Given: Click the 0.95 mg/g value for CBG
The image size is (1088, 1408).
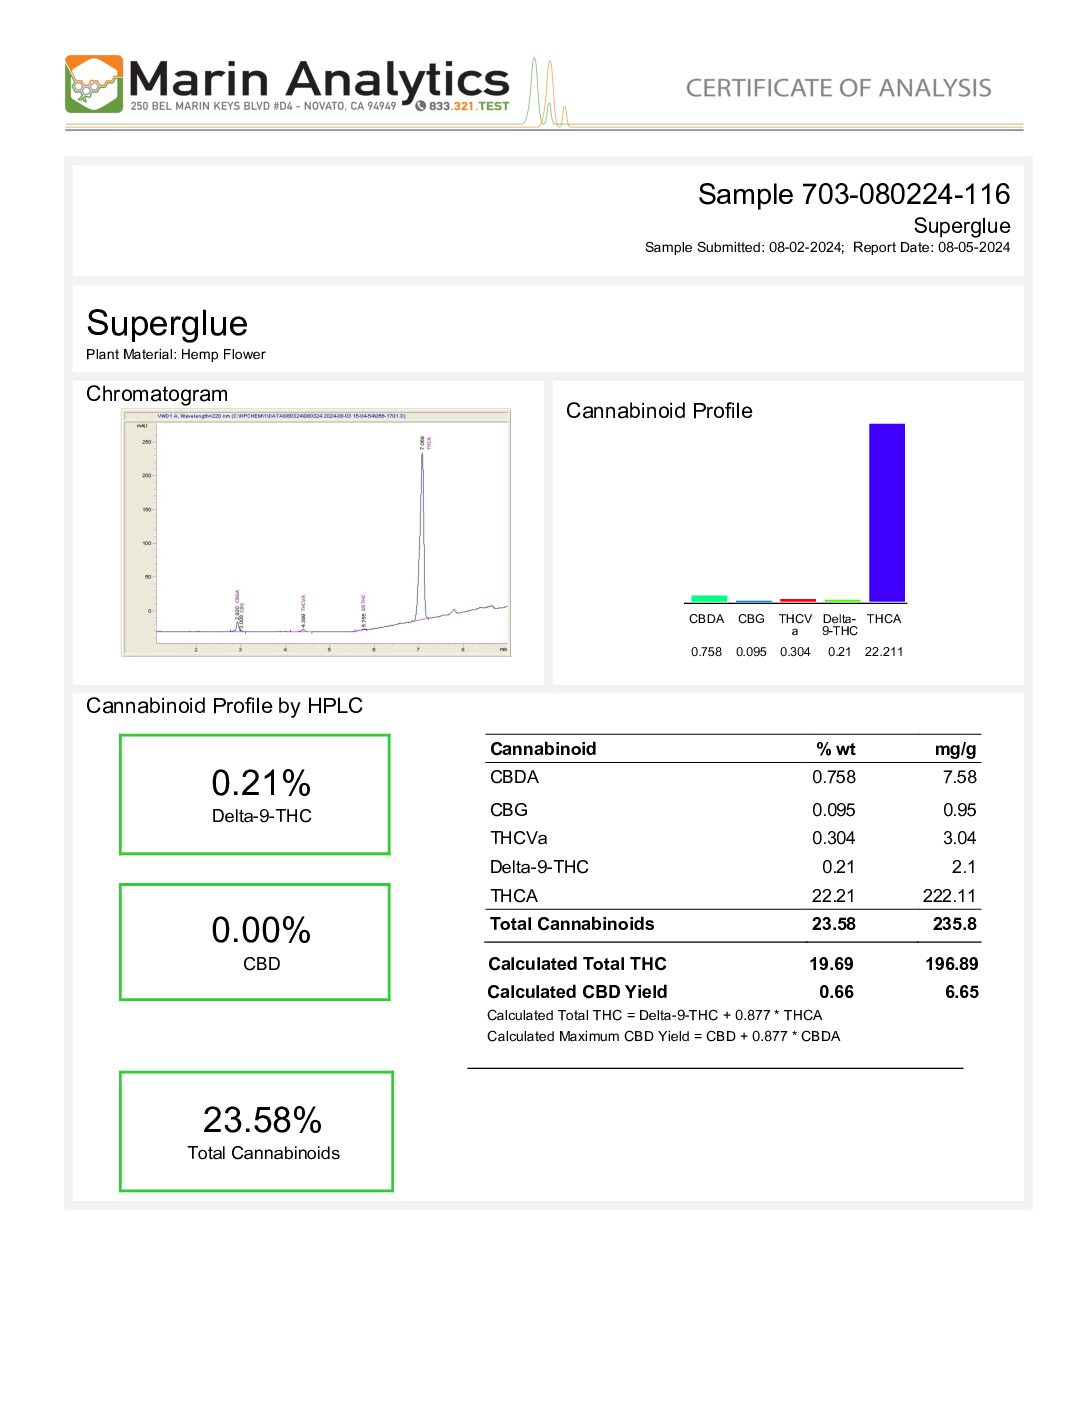Looking at the screenshot, I should pyautogui.click(x=960, y=810).
